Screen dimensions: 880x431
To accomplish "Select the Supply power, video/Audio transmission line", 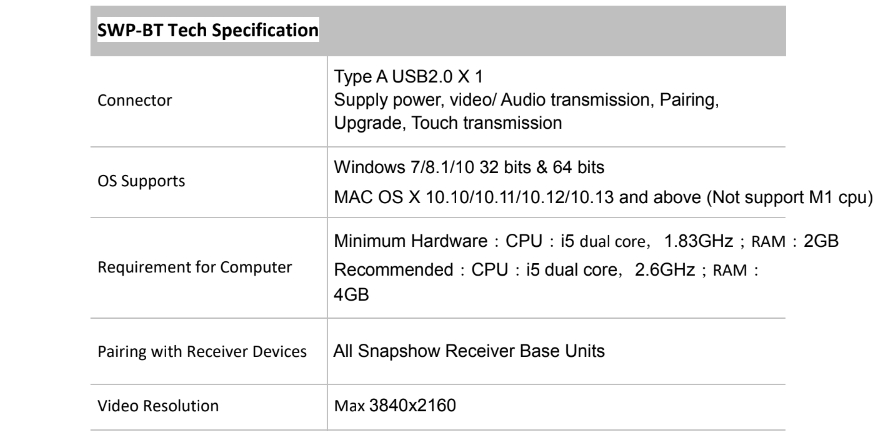I will pos(526,100).
